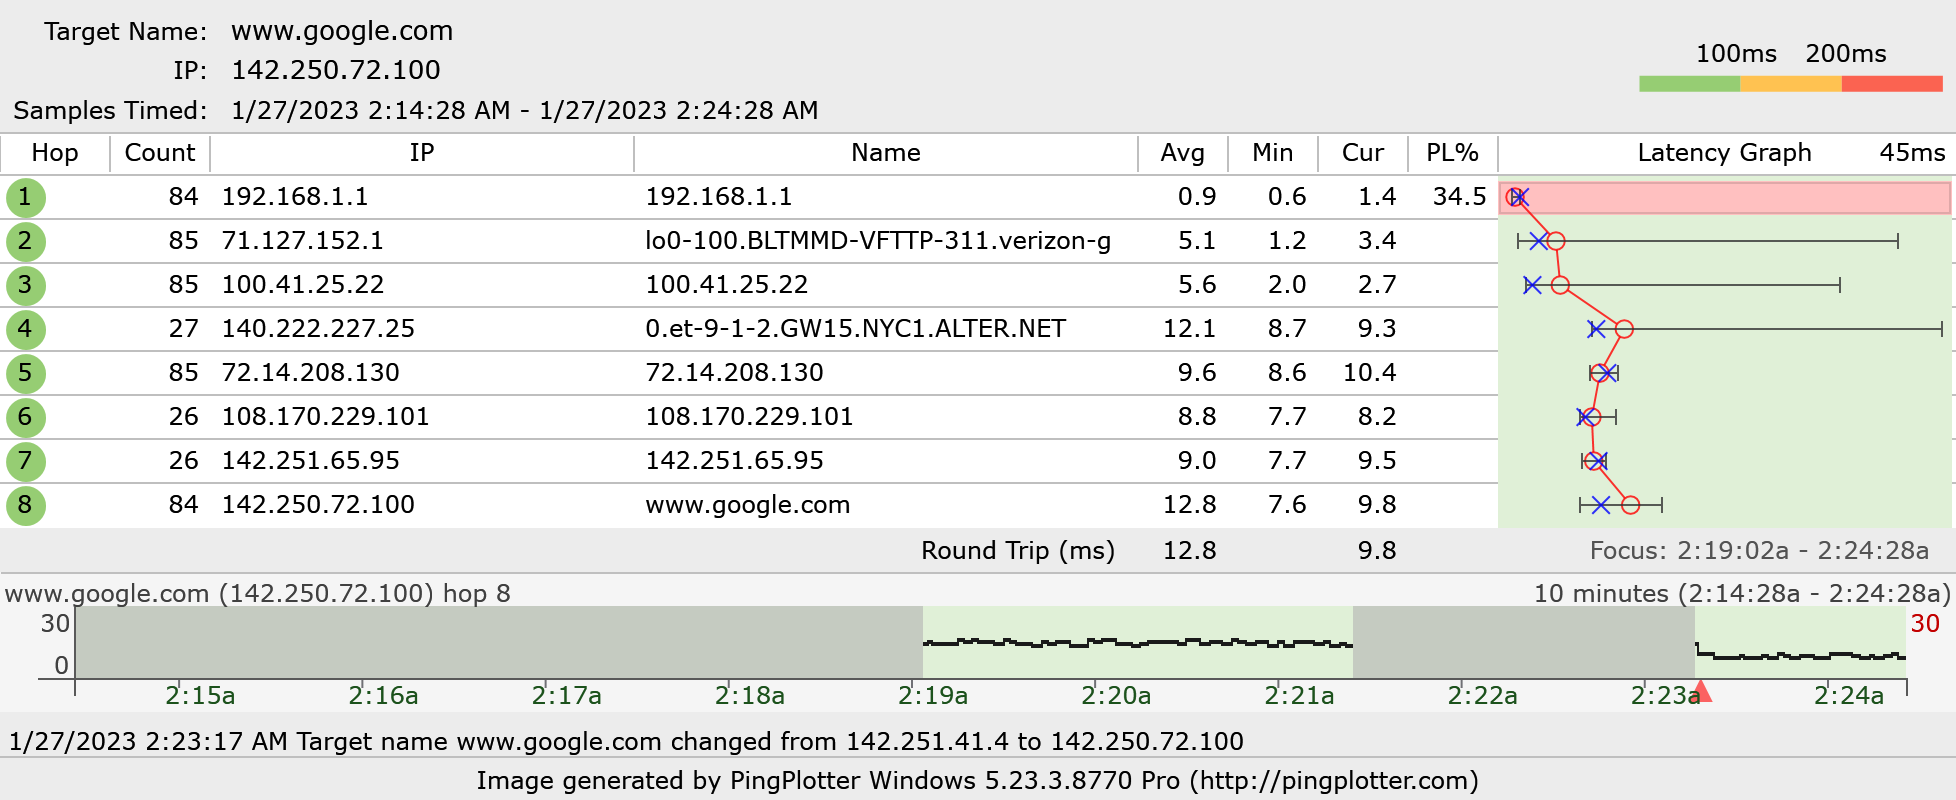Click the 2:19a tick on the timeline

coord(933,696)
